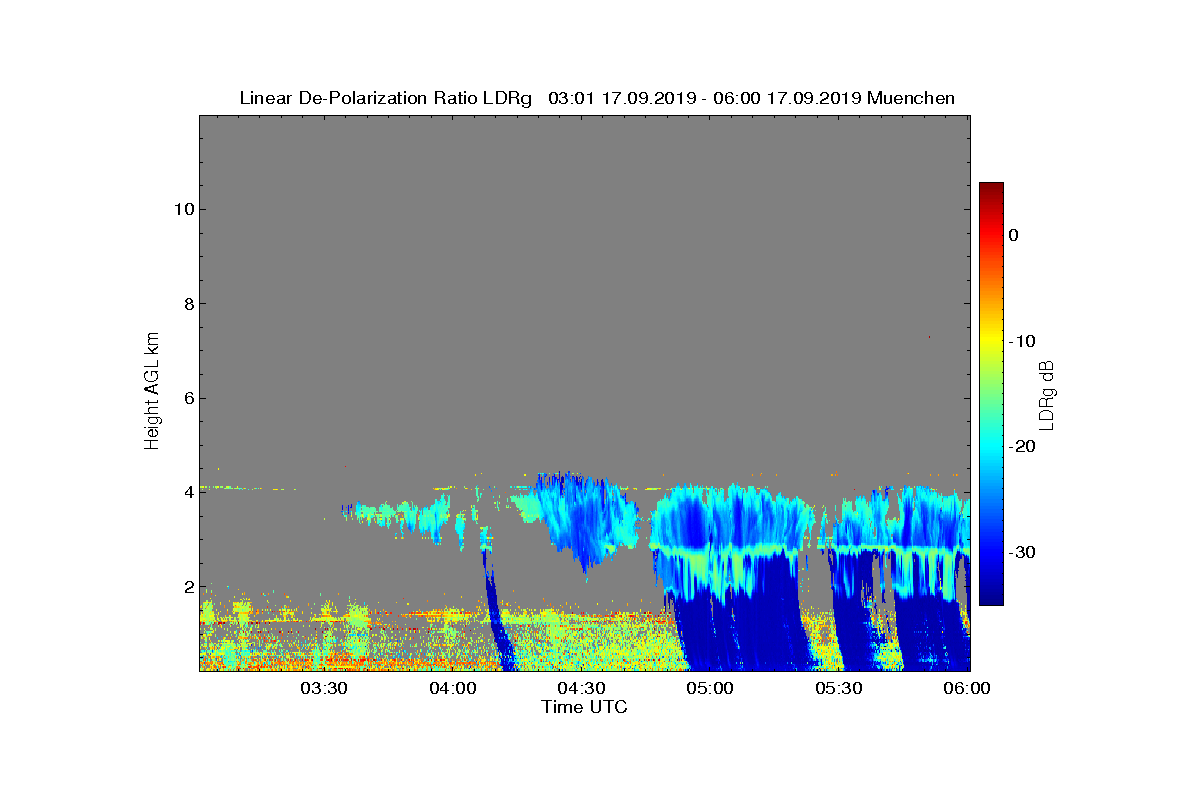Click the 05:30 time tick label

pos(839,688)
